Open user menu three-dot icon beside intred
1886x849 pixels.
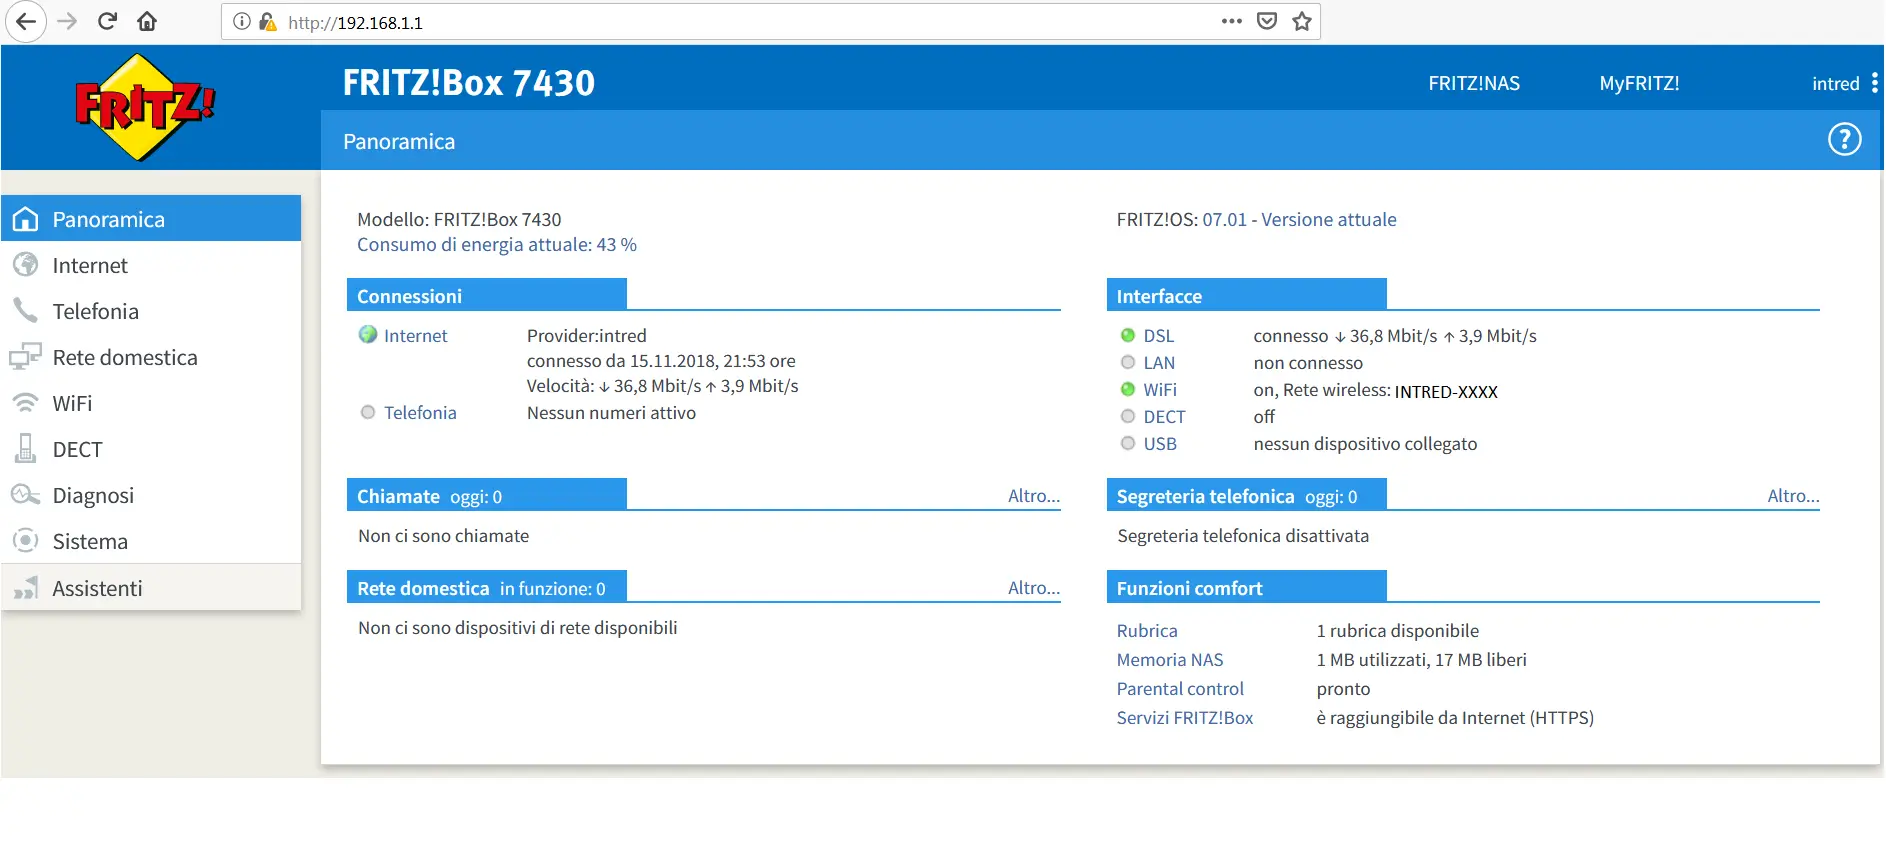point(1874,83)
